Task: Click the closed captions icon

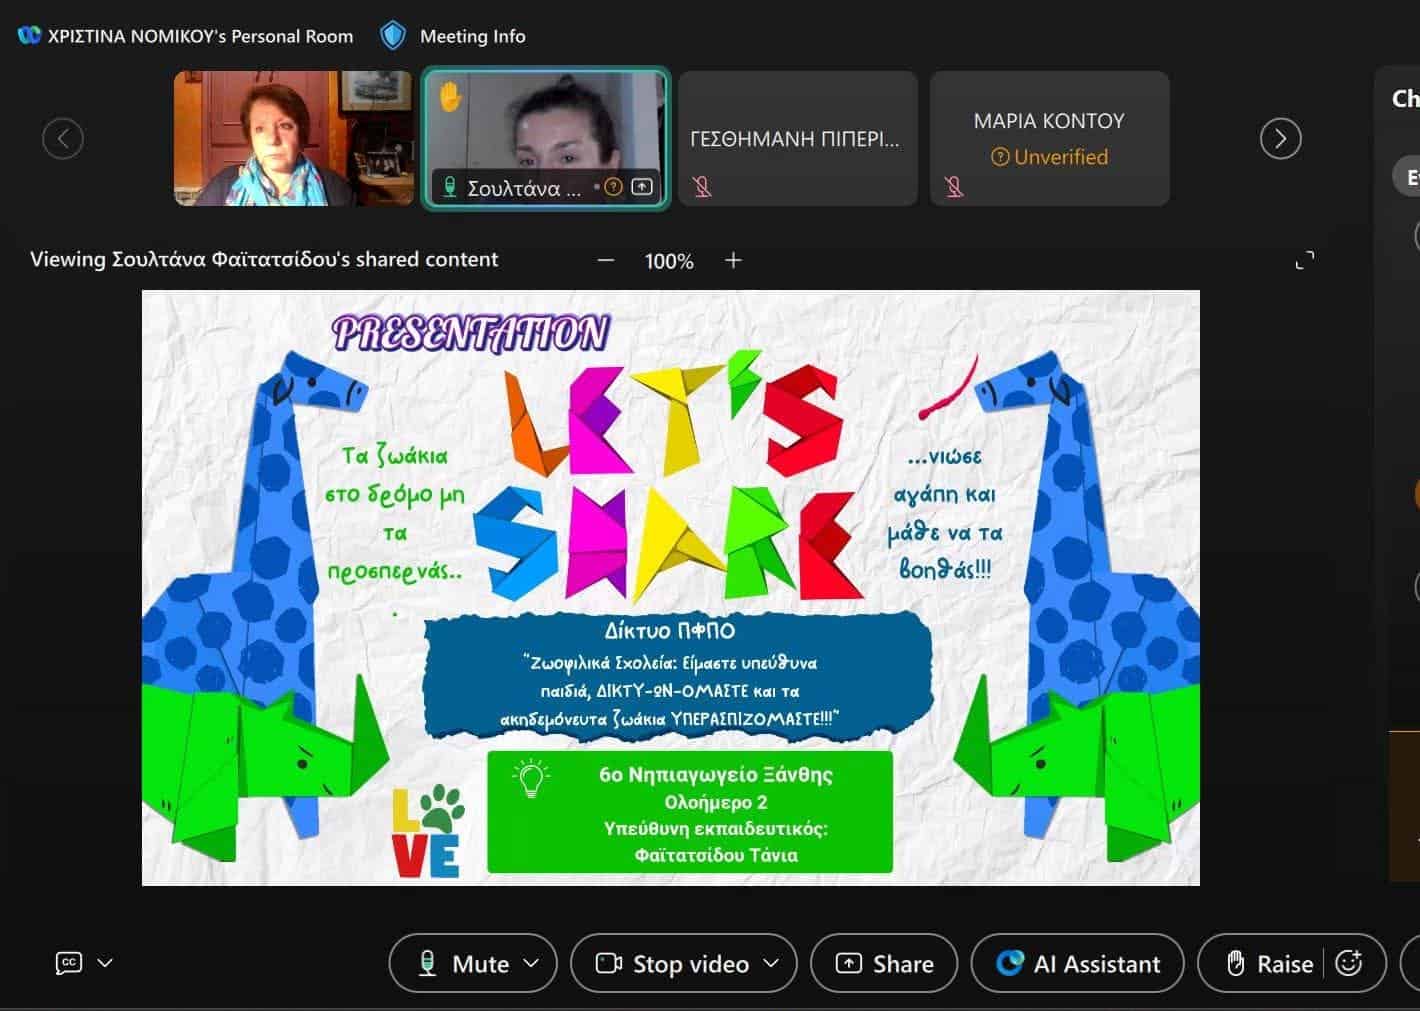Action: pyautogui.click(x=68, y=963)
